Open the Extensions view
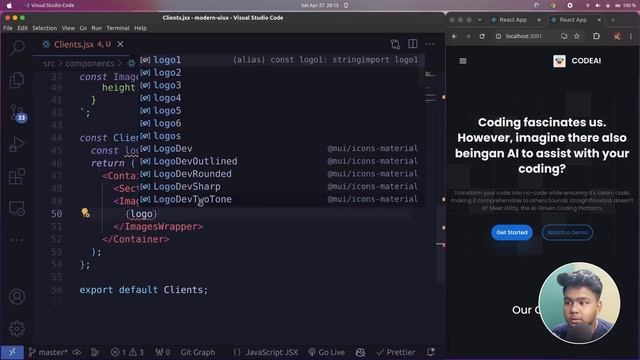Image resolution: width=640 pixels, height=360 pixels. (x=17, y=176)
